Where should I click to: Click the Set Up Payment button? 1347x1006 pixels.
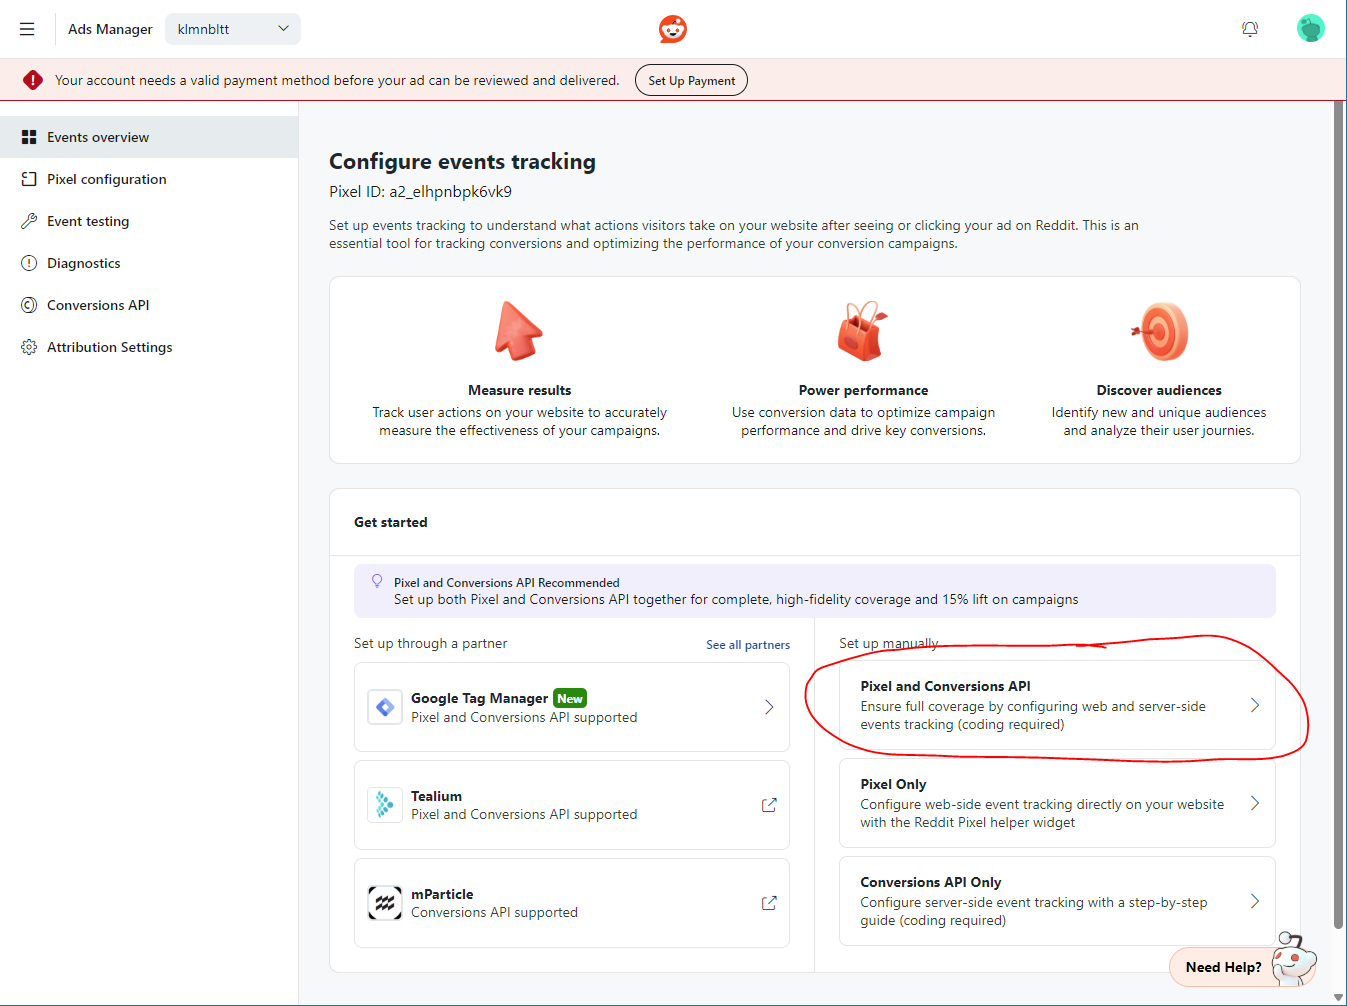point(691,81)
